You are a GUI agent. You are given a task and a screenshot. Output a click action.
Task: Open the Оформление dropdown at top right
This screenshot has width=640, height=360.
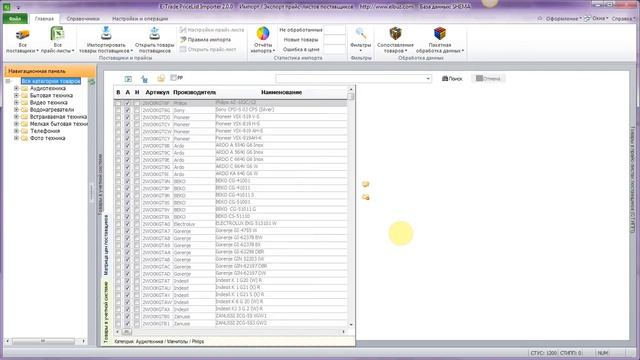click(x=563, y=19)
